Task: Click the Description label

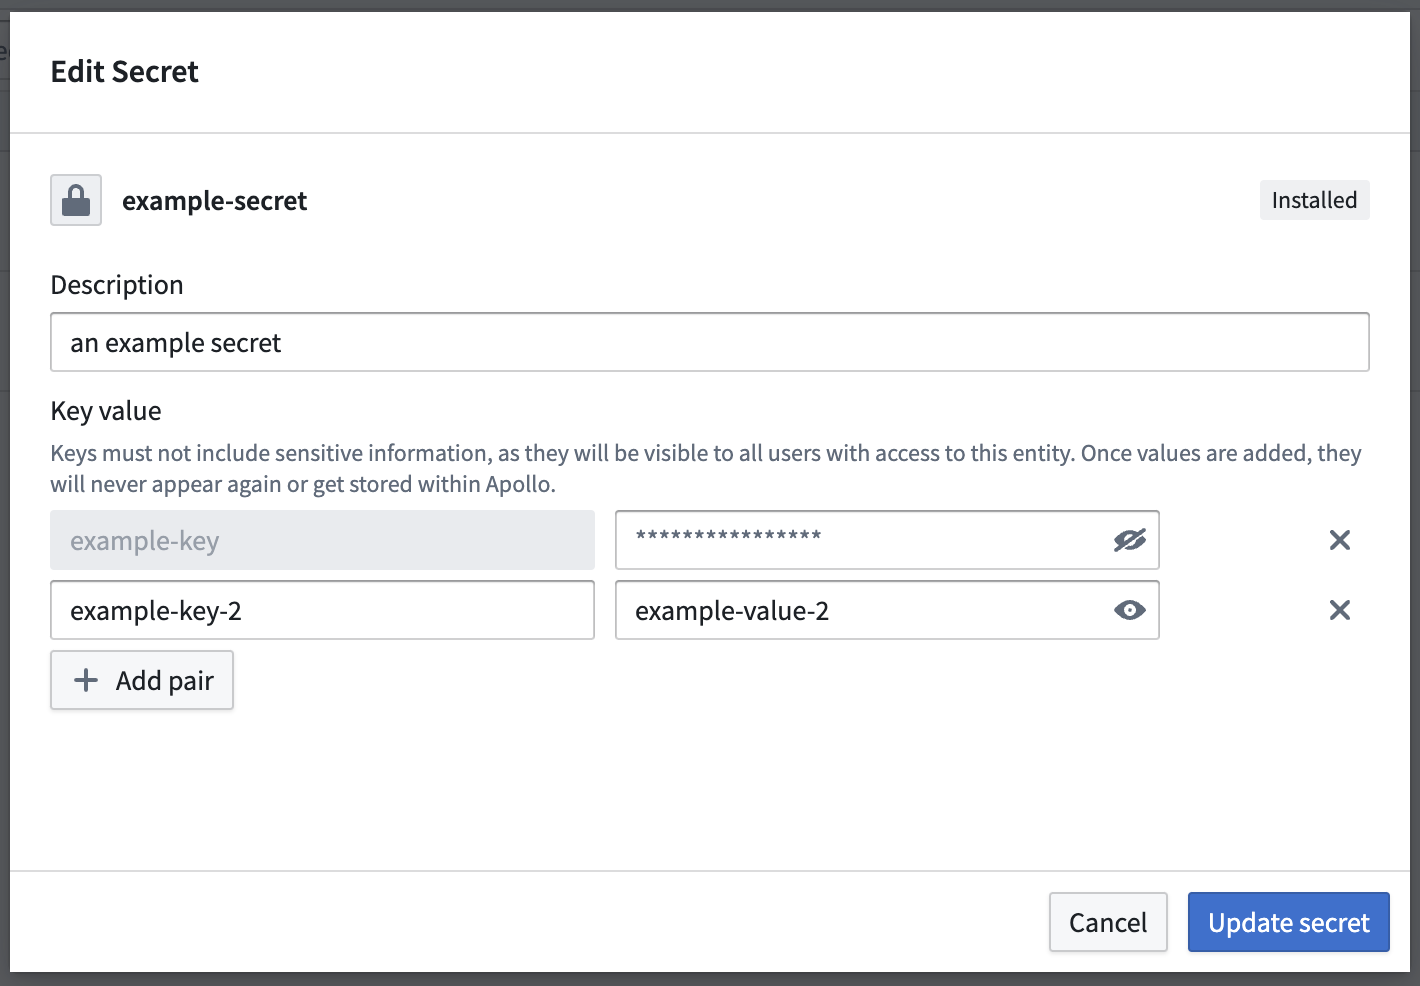Action: (117, 285)
